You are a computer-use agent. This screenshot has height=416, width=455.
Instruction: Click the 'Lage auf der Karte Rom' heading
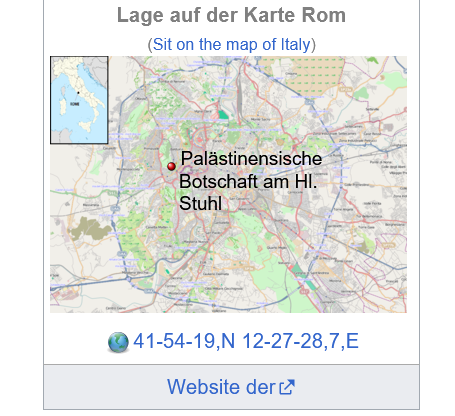[x=231, y=15]
